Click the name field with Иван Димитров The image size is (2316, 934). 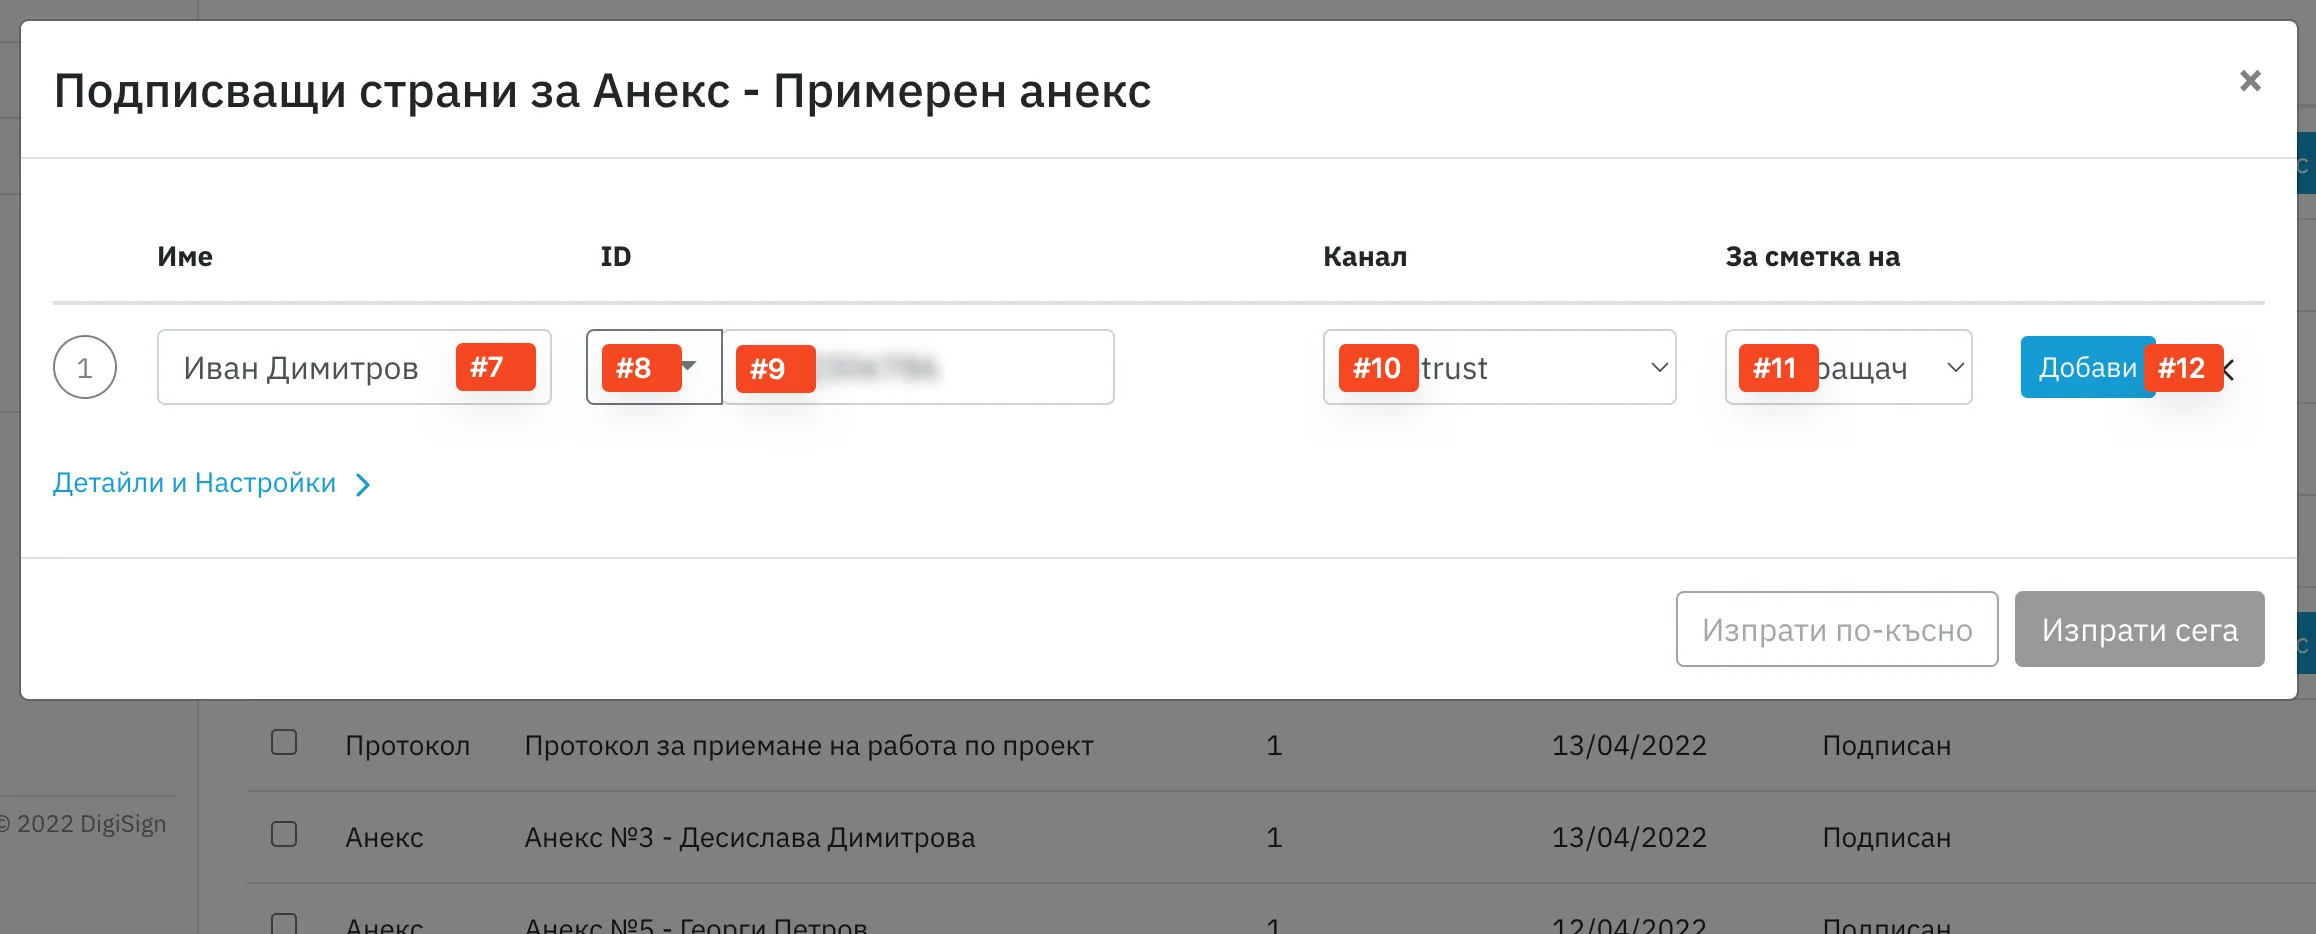click(354, 367)
